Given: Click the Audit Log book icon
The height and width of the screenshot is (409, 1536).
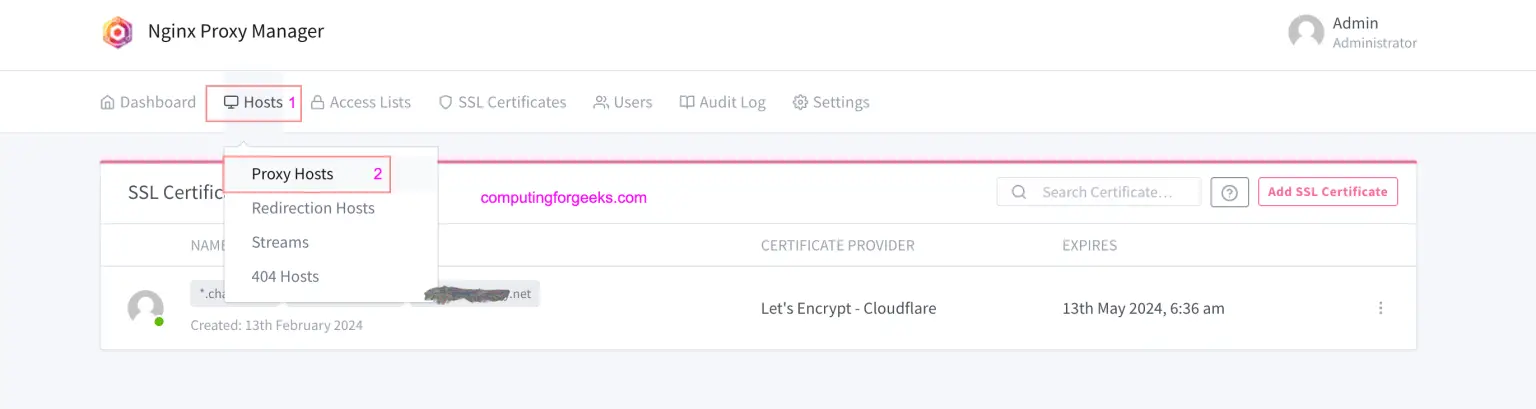Looking at the screenshot, I should point(687,102).
